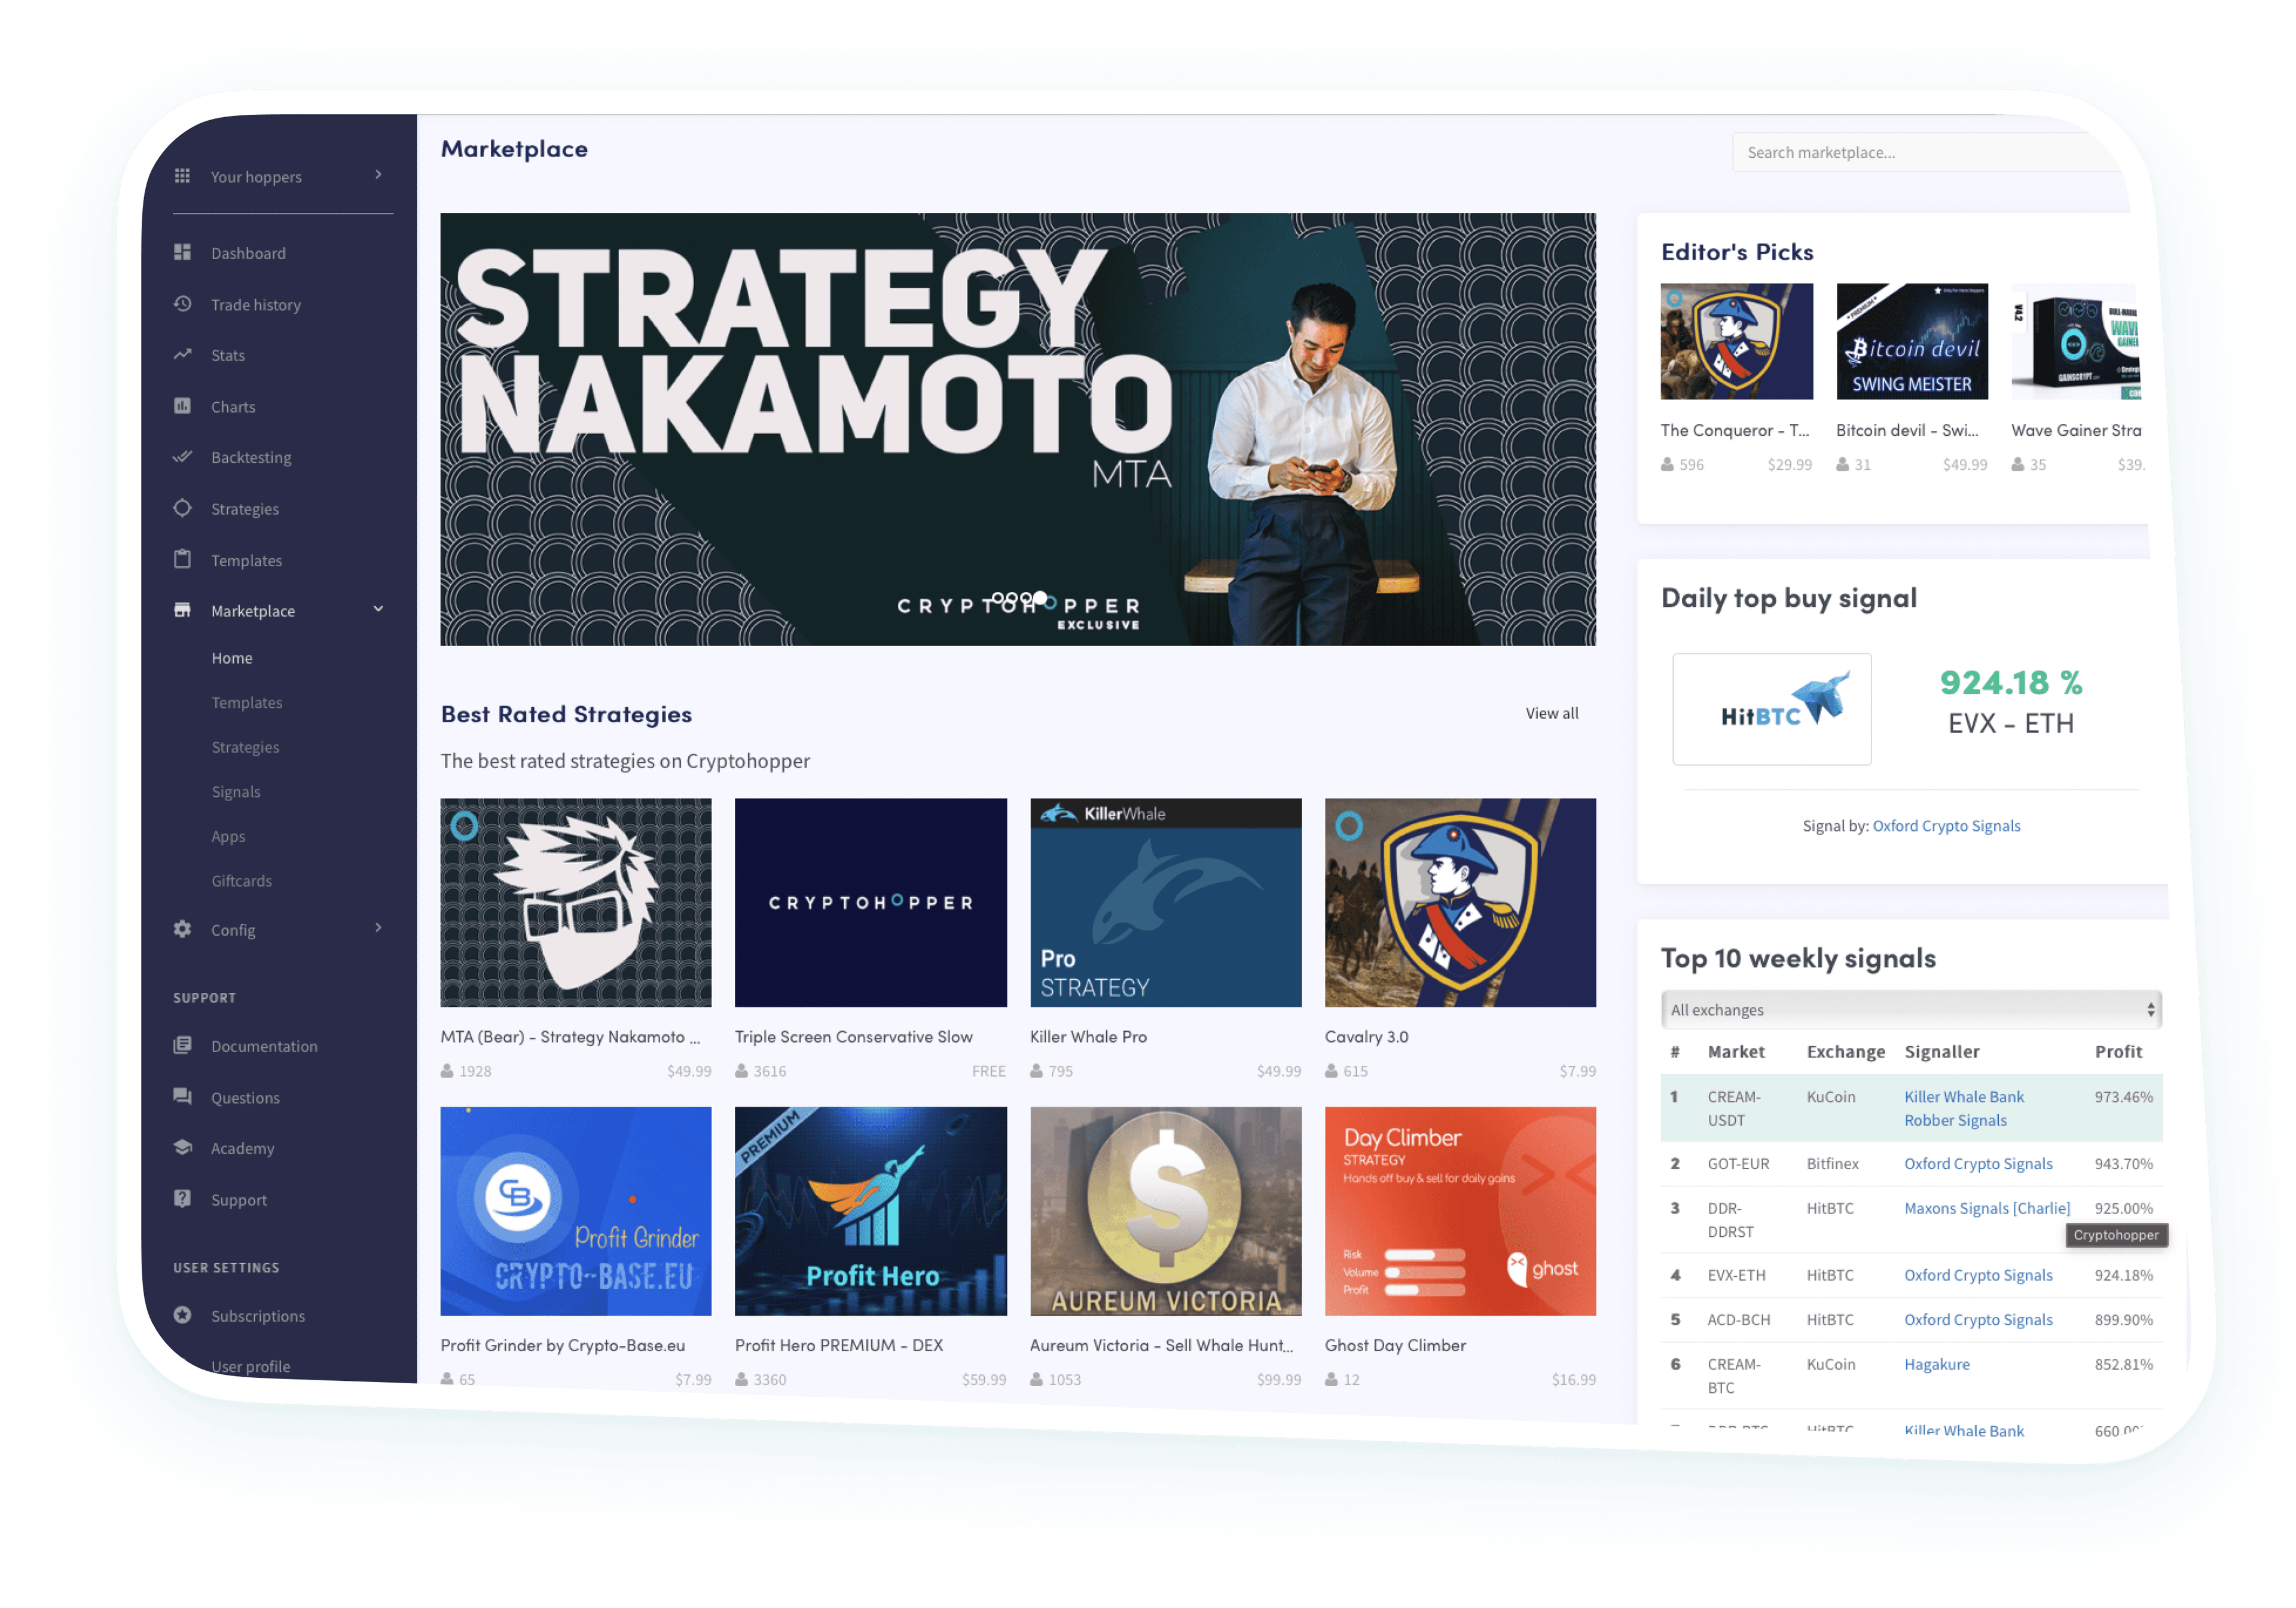2296x1608 pixels.
Task: Click the Strategies crosshair icon
Action: tap(182, 508)
